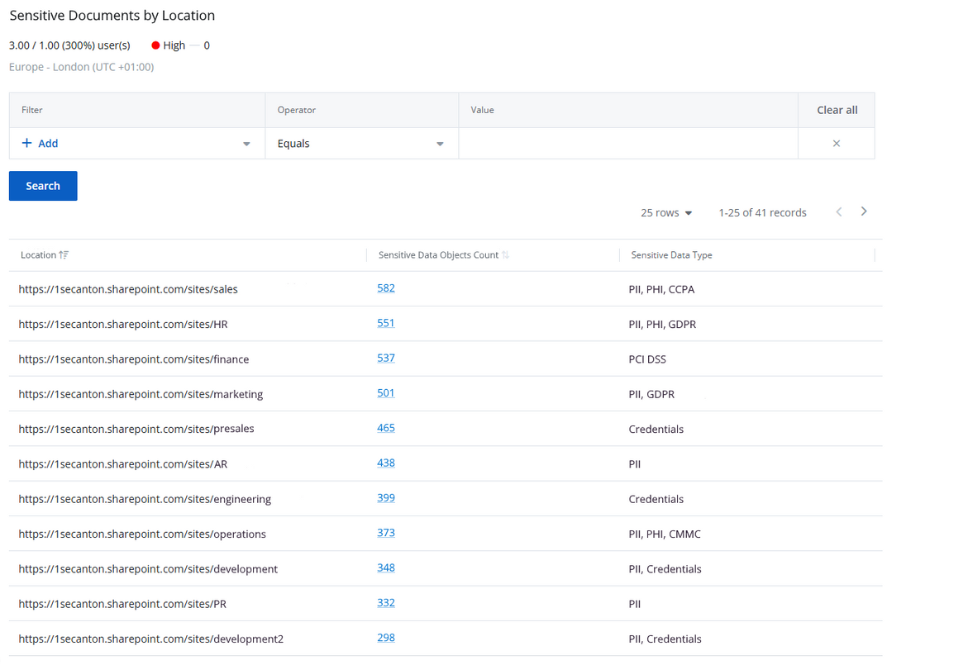
Task: Sort by Sensitive Data Objects Count column
Action: click(507, 255)
